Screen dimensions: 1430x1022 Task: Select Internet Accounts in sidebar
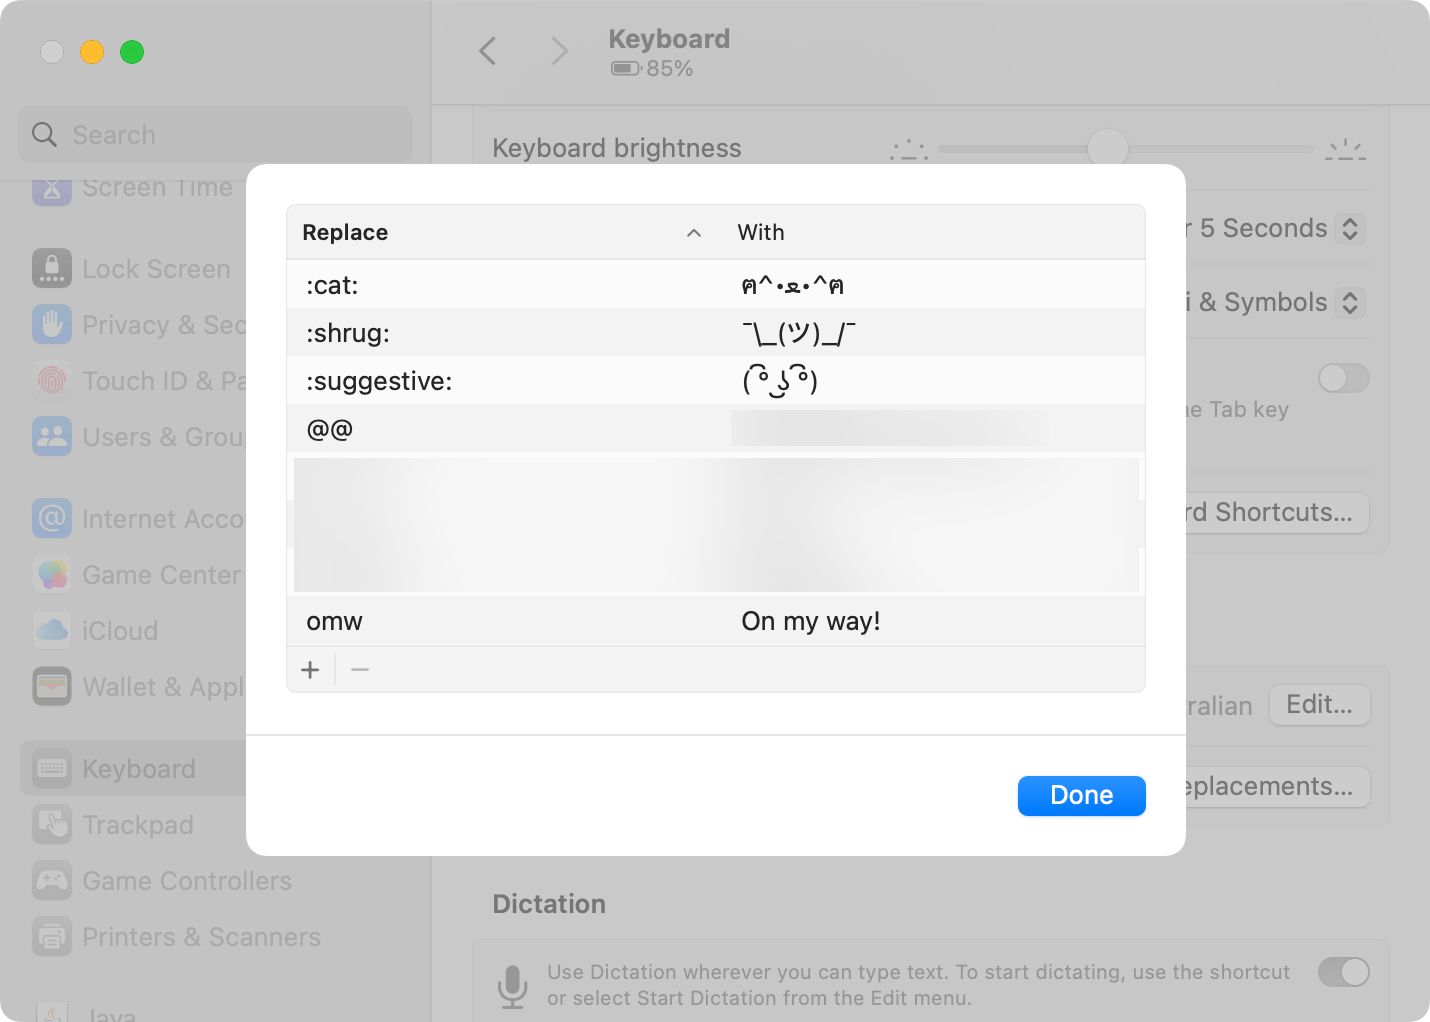point(162,519)
